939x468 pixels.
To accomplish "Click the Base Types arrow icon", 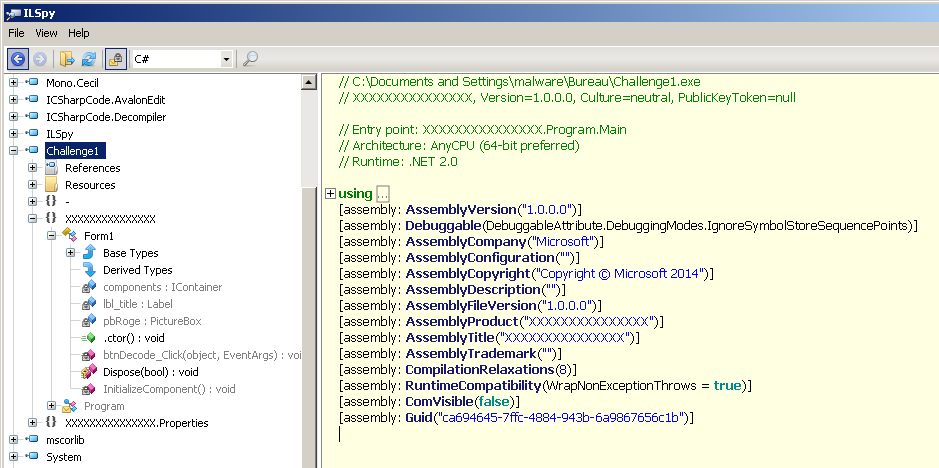I will tap(89, 253).
